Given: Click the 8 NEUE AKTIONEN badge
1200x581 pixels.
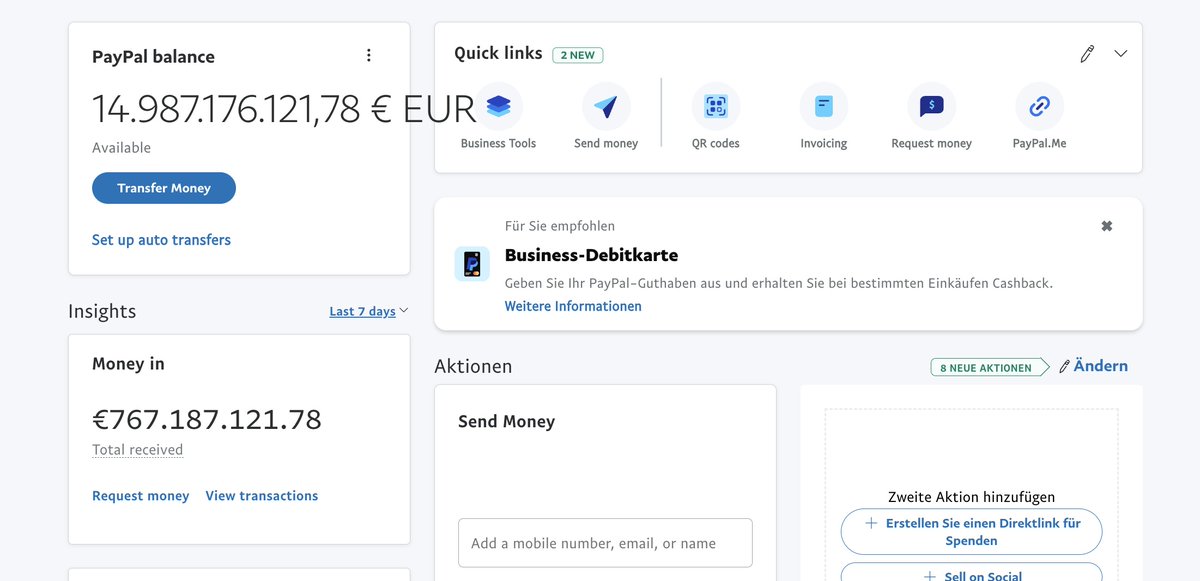Looking at the screenshot, I should click(x=989, y=367).
